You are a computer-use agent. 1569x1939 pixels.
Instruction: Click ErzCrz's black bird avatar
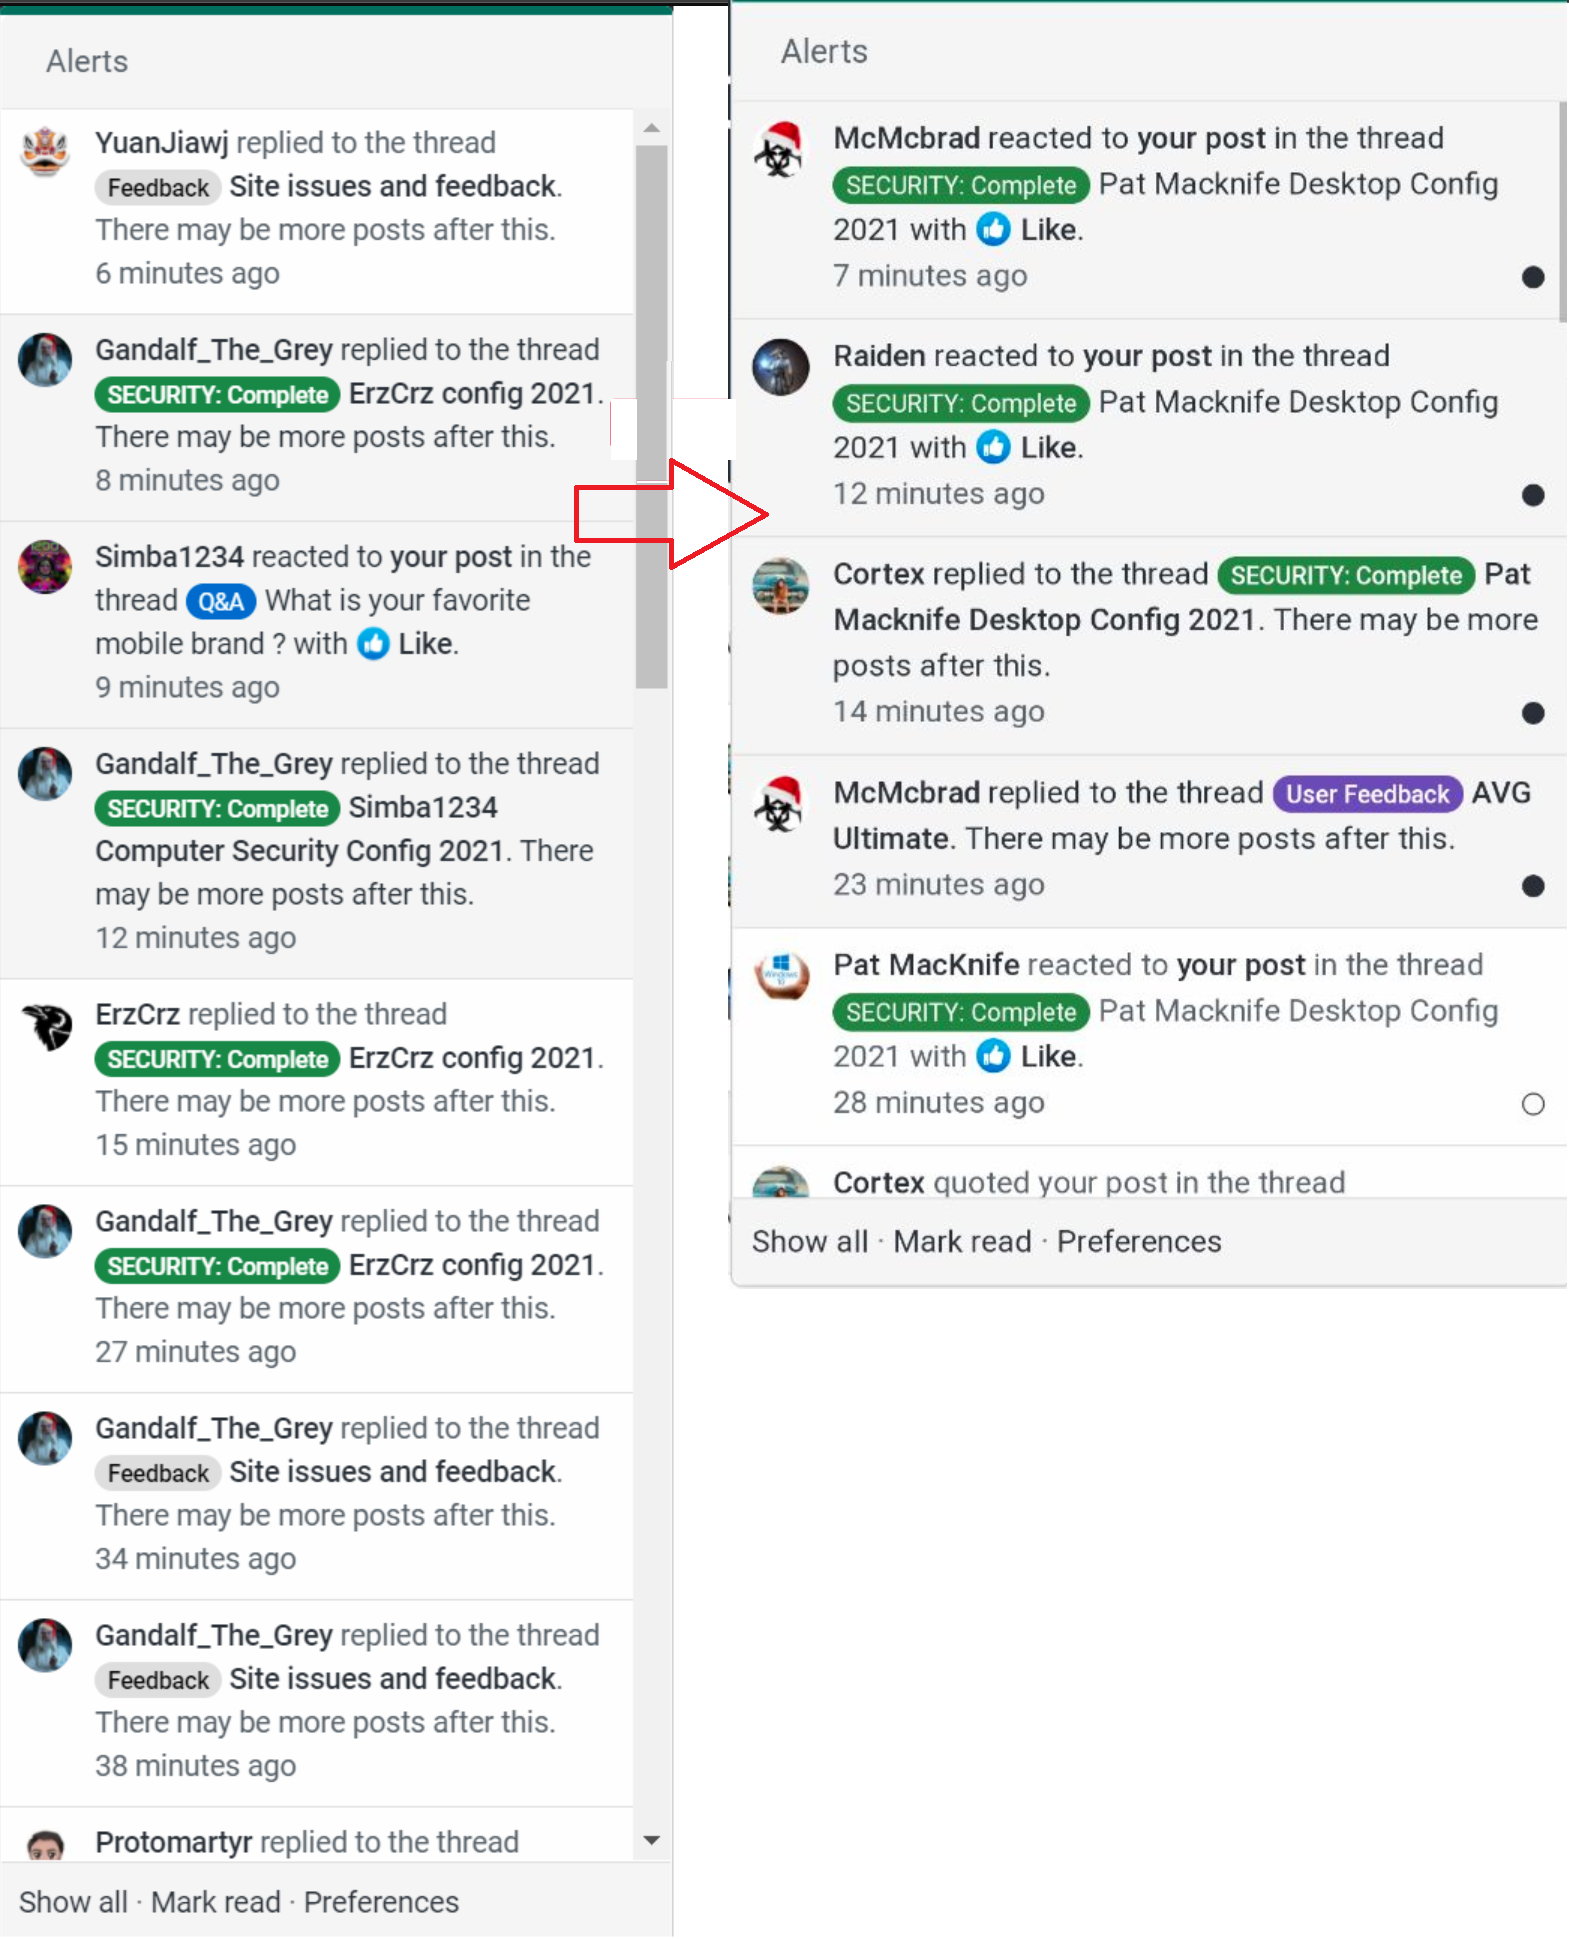pyautogui.click(x=45, y=1026)
